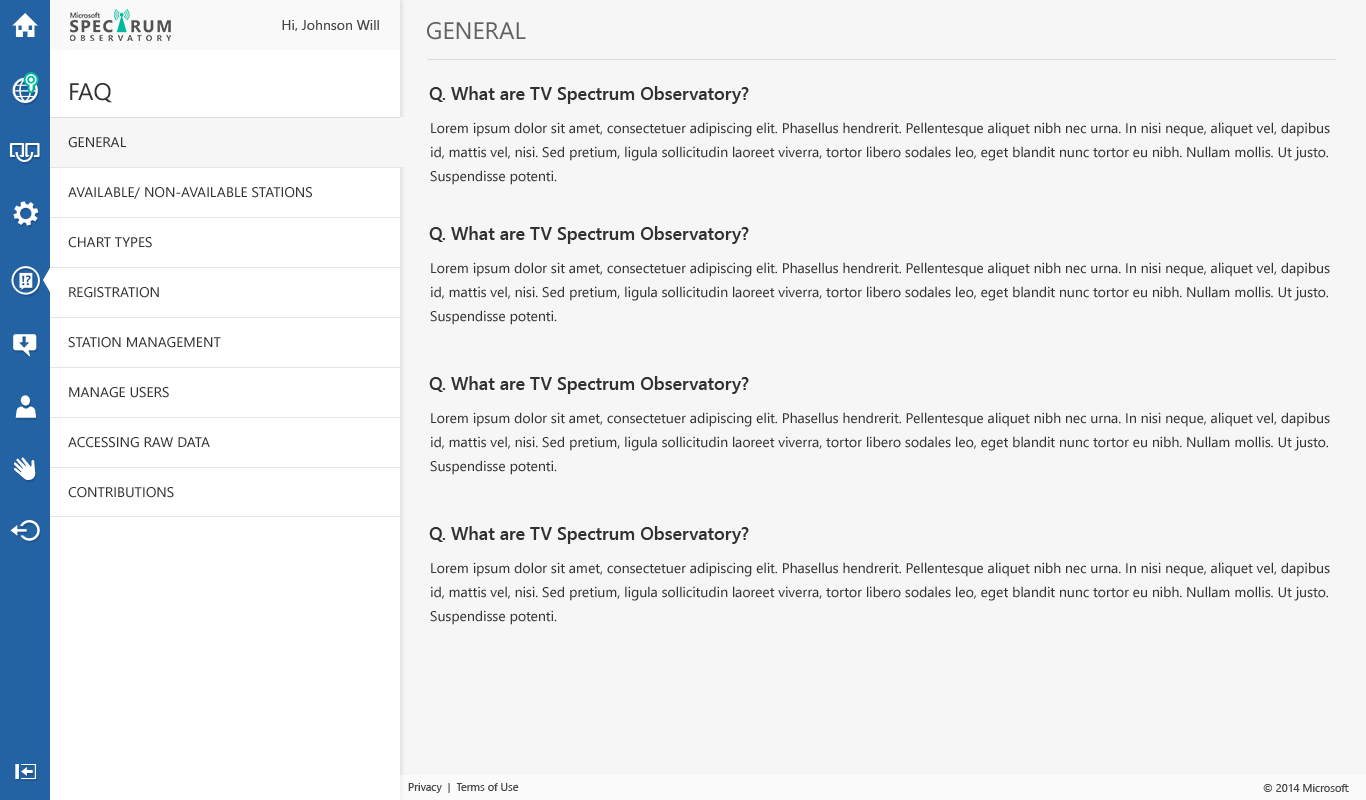
Task: Open the Terms of Use link
Action: 487,787
